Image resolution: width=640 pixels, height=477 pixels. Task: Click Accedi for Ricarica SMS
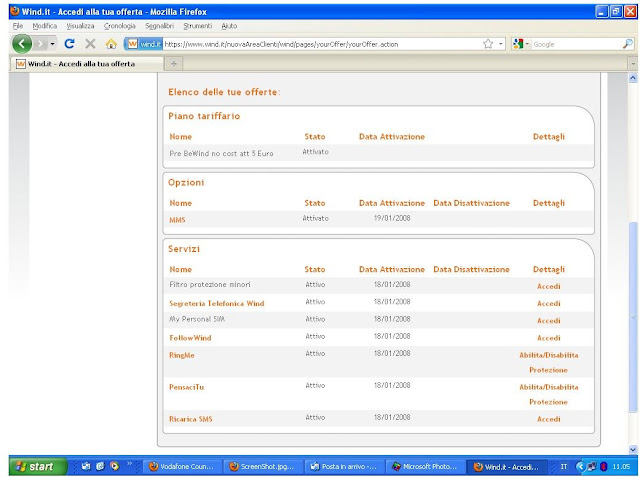click(549, 419)
